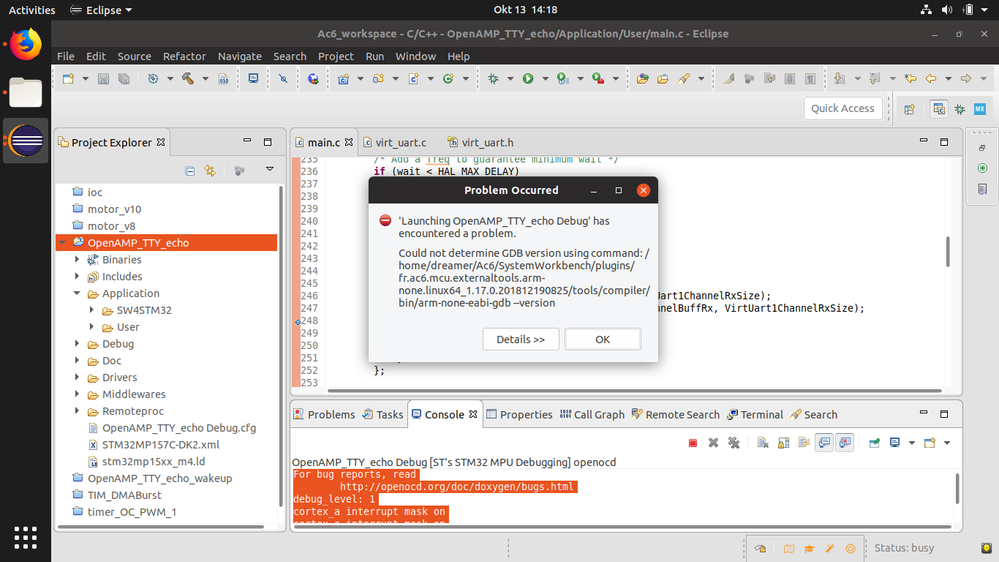The height and width of the screenshot is (562, 999).
Task: Click the Open Perspective icon
Action: 910,109
